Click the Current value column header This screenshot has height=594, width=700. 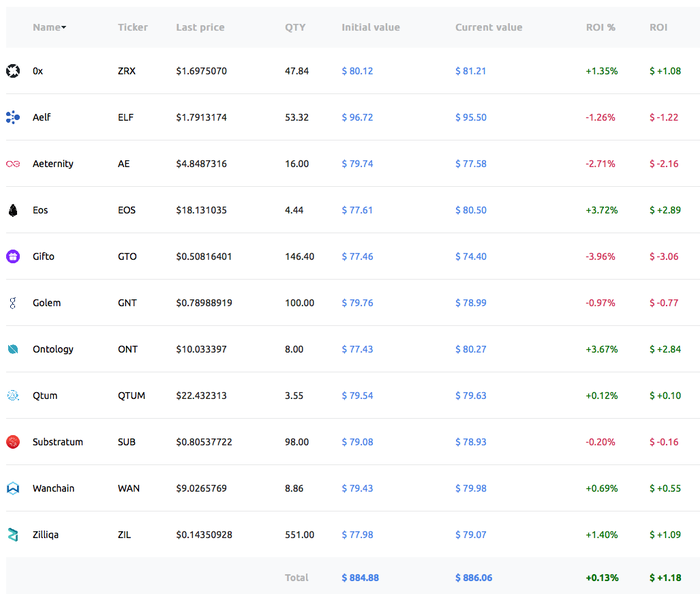488,27
